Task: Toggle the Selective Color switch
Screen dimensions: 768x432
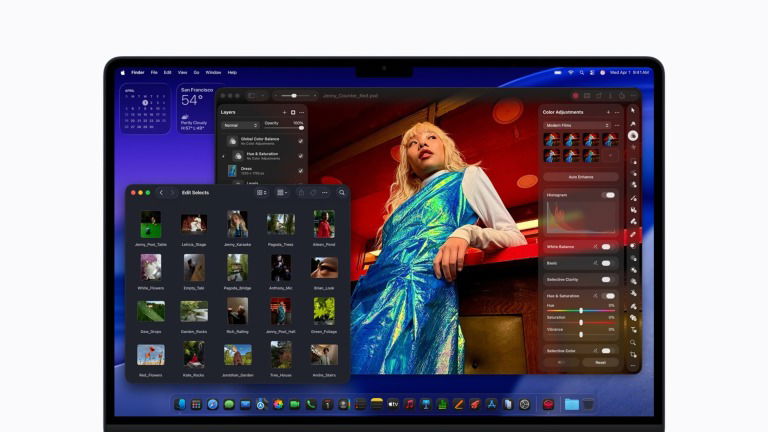Action: (607, 351)
